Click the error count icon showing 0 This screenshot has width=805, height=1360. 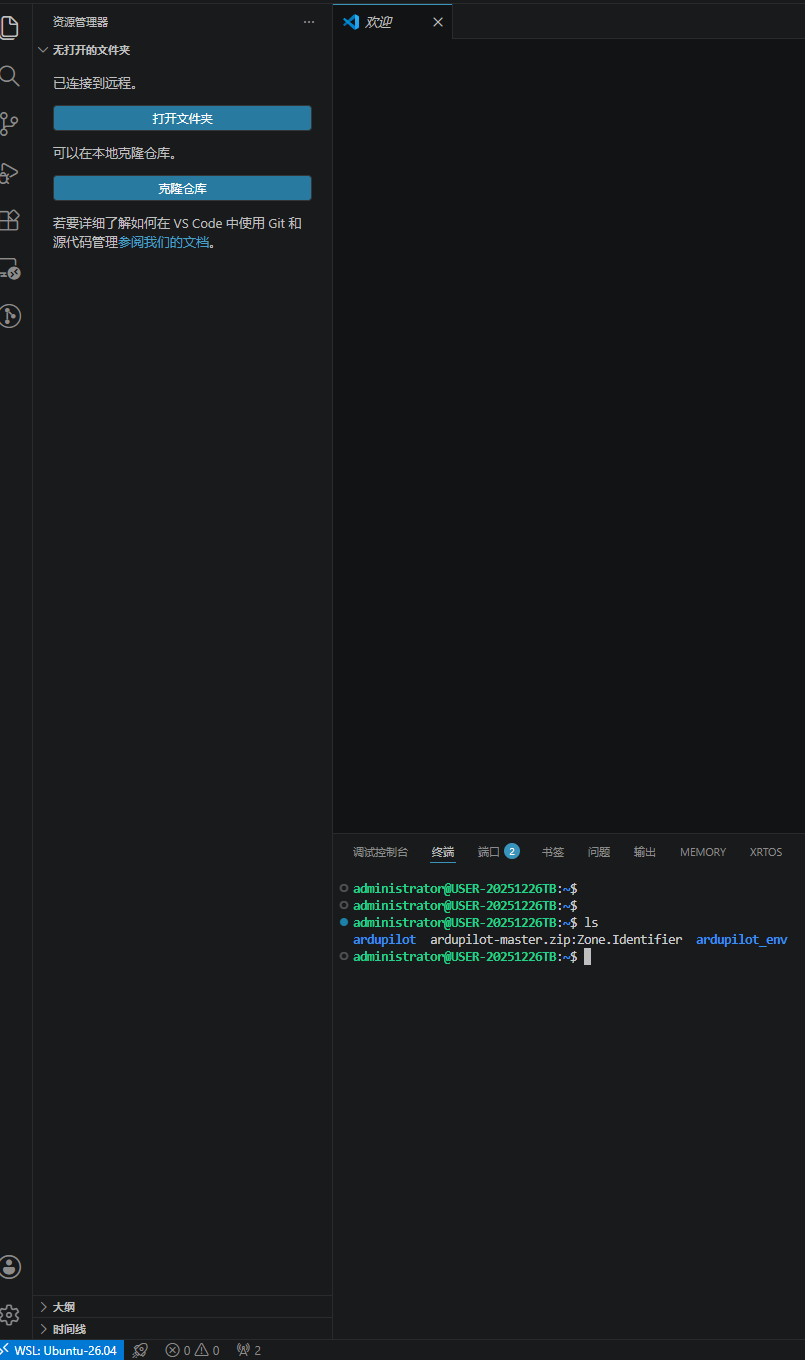[x=172, y=1350]
